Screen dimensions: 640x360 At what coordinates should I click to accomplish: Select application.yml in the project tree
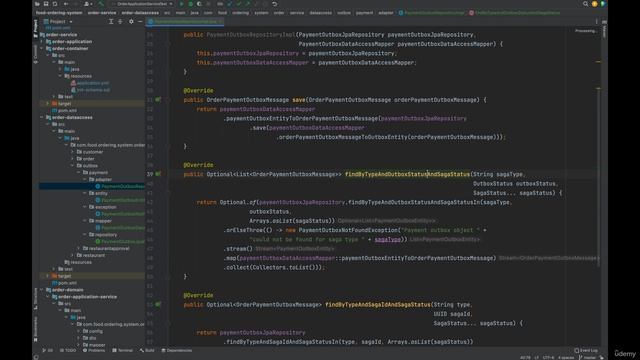coord(93,83)
